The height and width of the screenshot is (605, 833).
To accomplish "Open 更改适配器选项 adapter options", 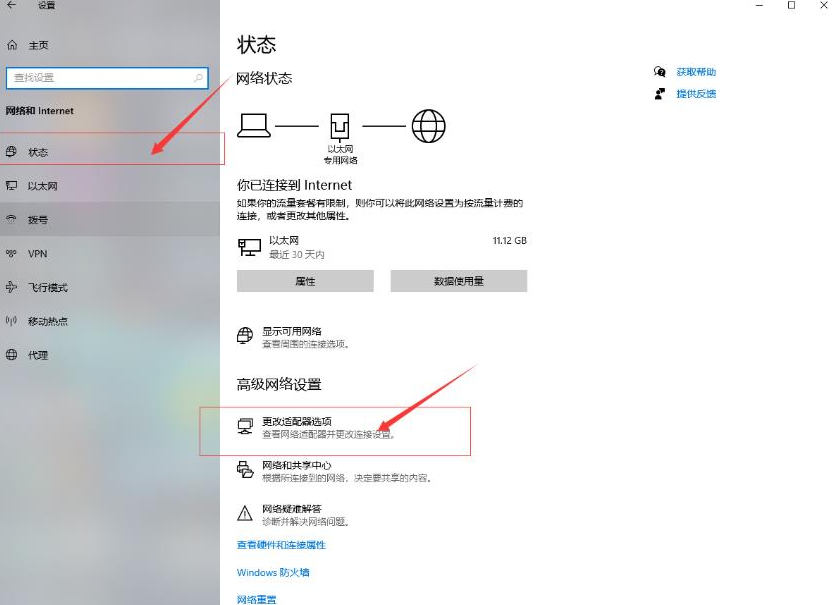I will (296, 422).
